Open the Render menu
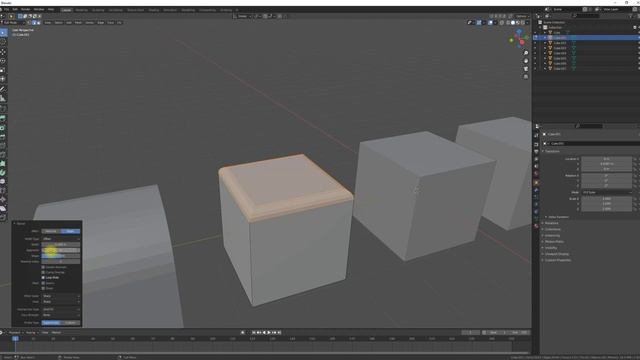The image size is (640, 360). [x=25, y=9]
